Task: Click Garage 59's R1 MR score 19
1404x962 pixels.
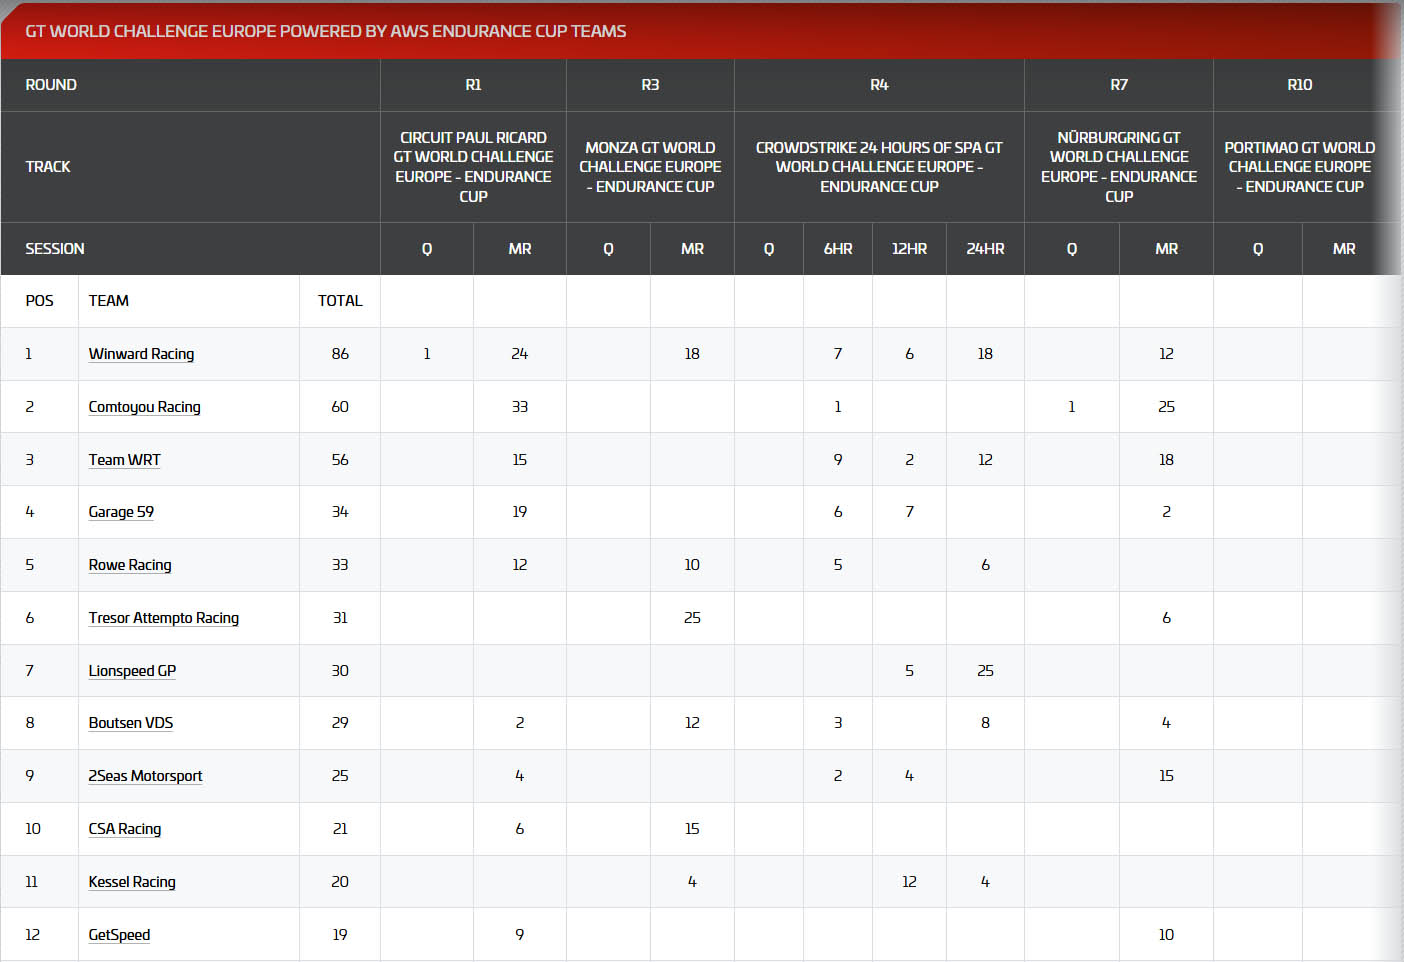Action: [520, 512]
